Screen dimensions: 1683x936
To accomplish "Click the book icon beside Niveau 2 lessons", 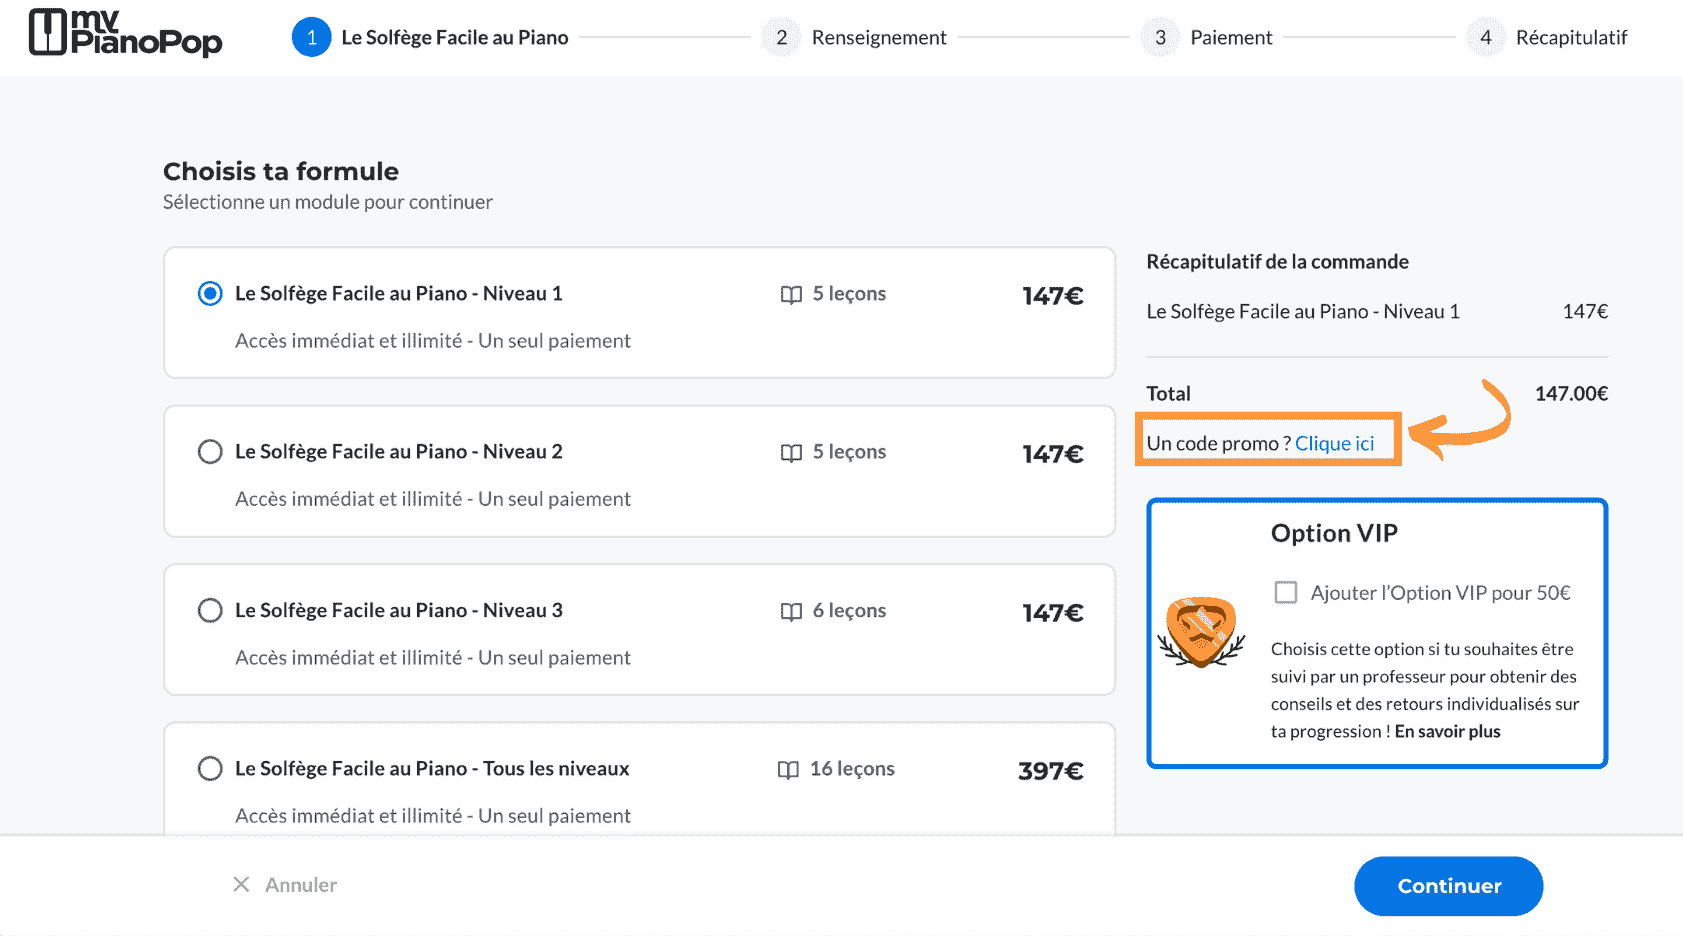I will pos(791,453).
